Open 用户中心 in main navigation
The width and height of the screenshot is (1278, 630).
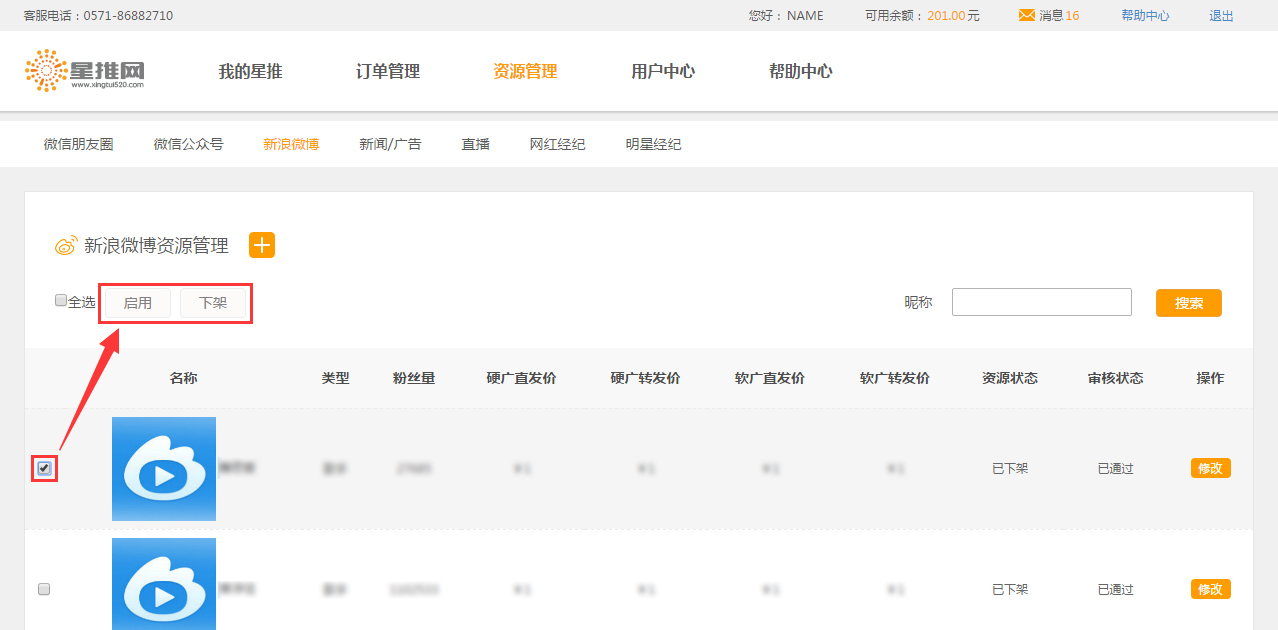point(663,71)
